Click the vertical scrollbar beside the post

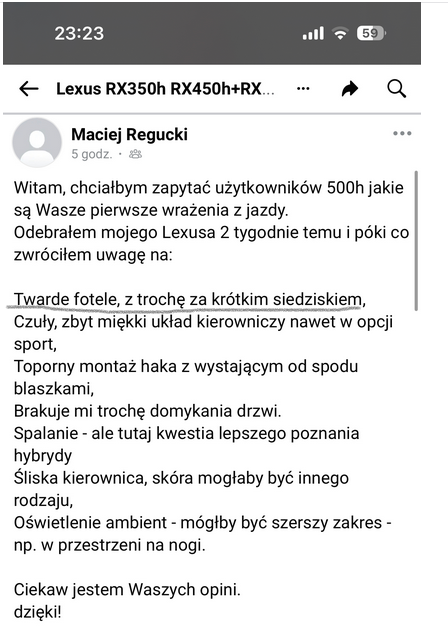(x=416, y=241)
